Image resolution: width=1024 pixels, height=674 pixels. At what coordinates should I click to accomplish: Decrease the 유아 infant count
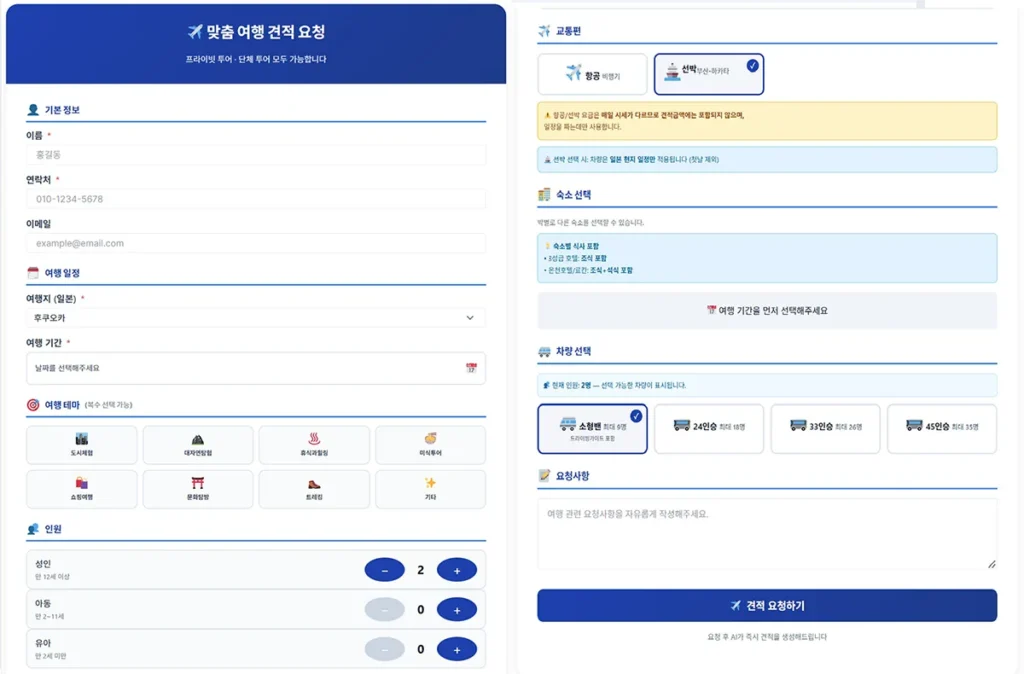click(x=385, y=650)
